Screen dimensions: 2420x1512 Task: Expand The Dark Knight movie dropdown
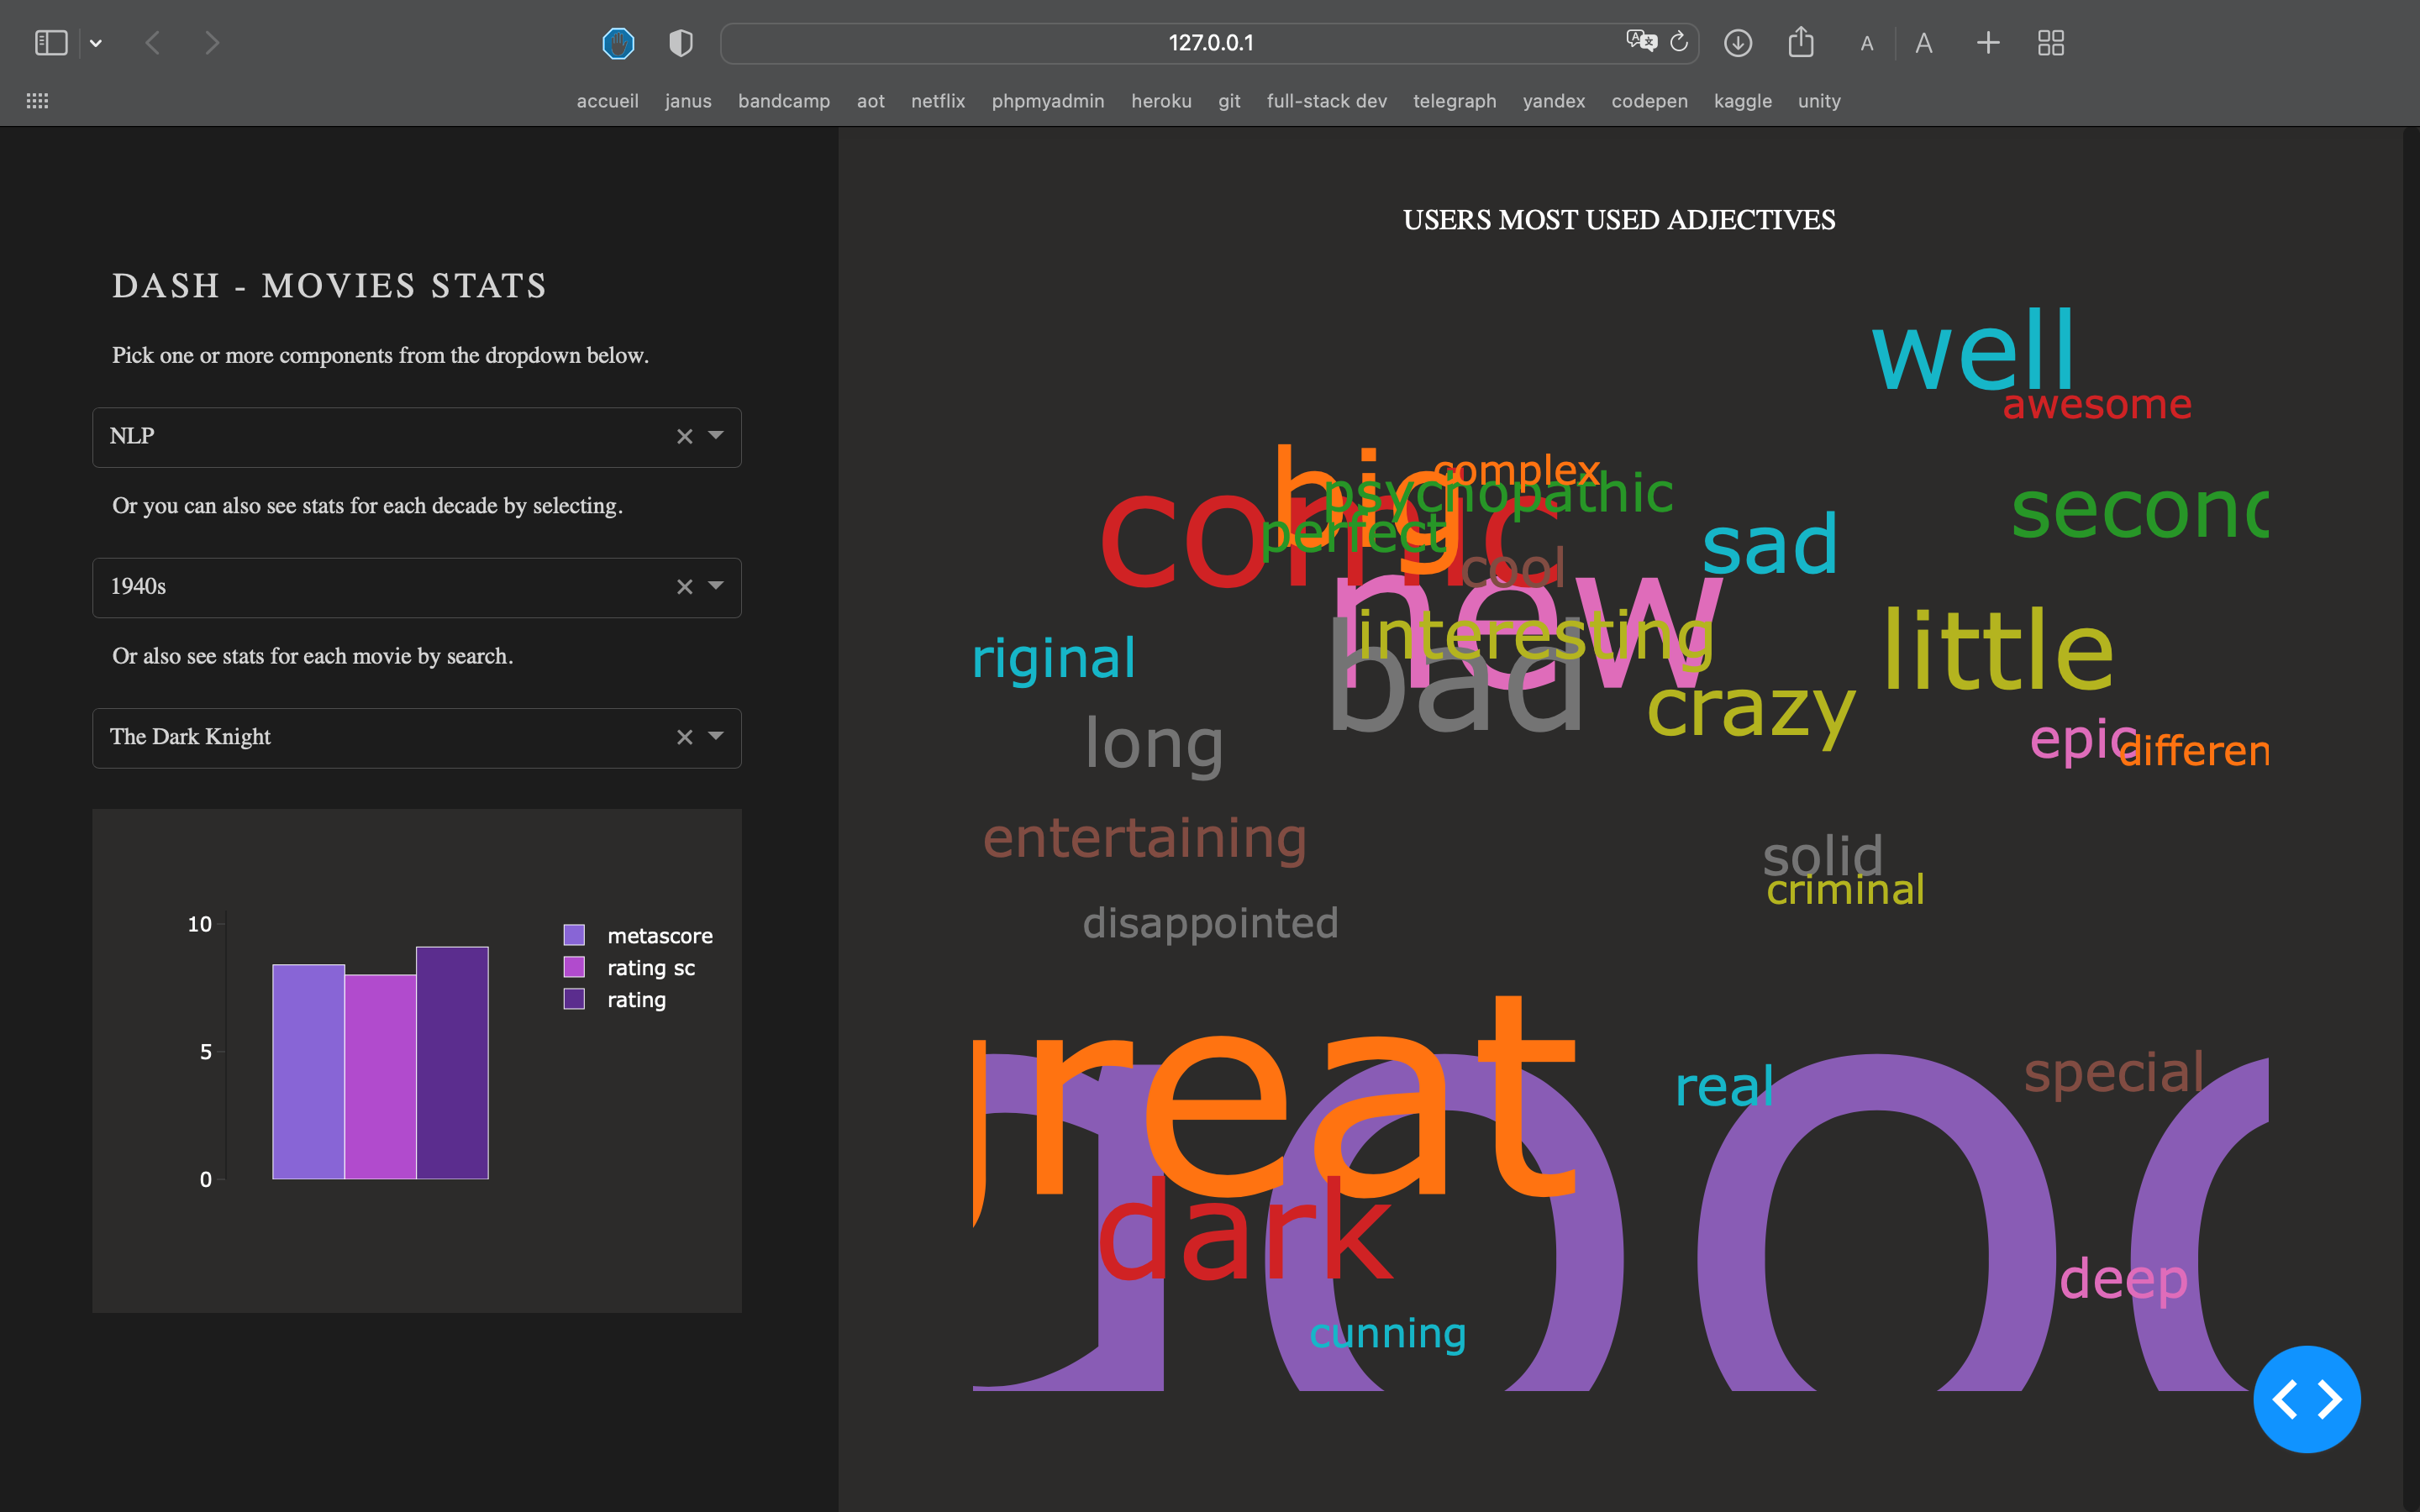coord(716,737)
